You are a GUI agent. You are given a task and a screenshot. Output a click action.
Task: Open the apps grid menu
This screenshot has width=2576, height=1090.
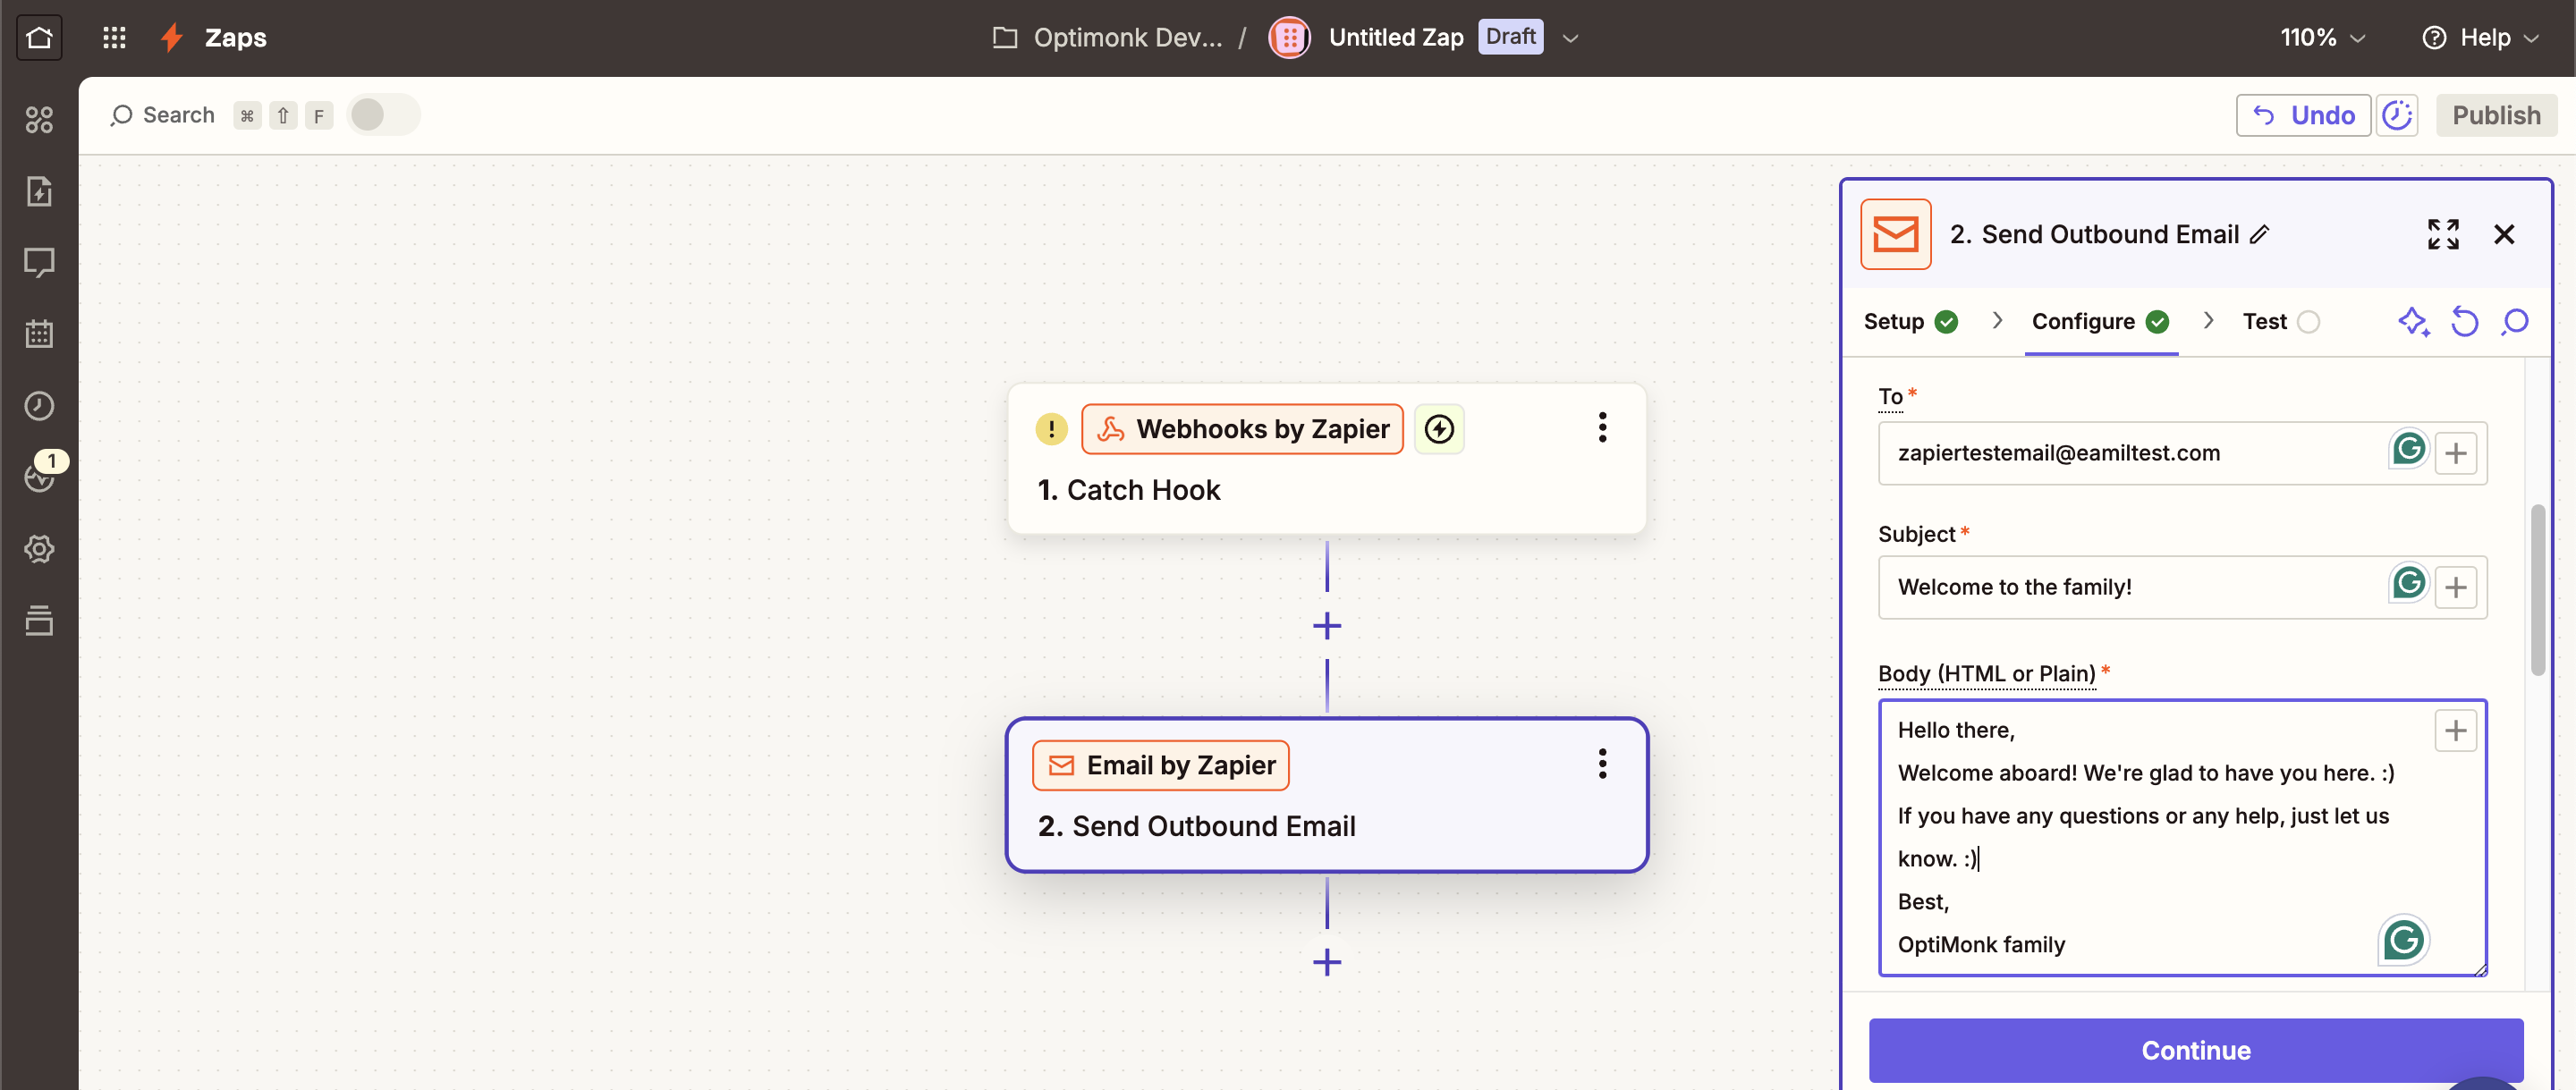click(x=114, y=38)
